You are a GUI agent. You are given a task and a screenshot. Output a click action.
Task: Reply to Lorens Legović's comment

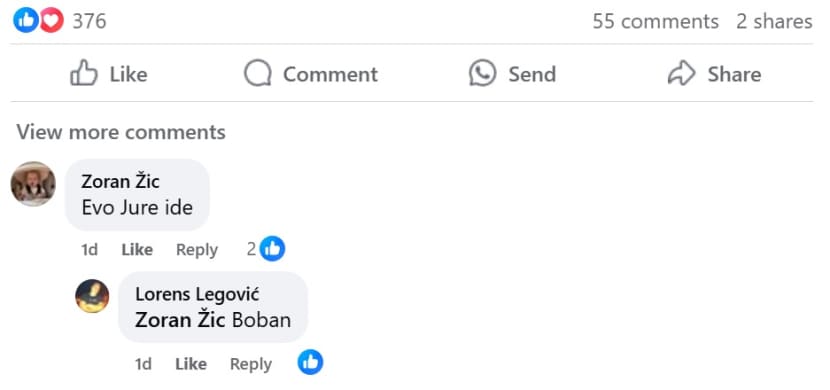pos(251,364)
